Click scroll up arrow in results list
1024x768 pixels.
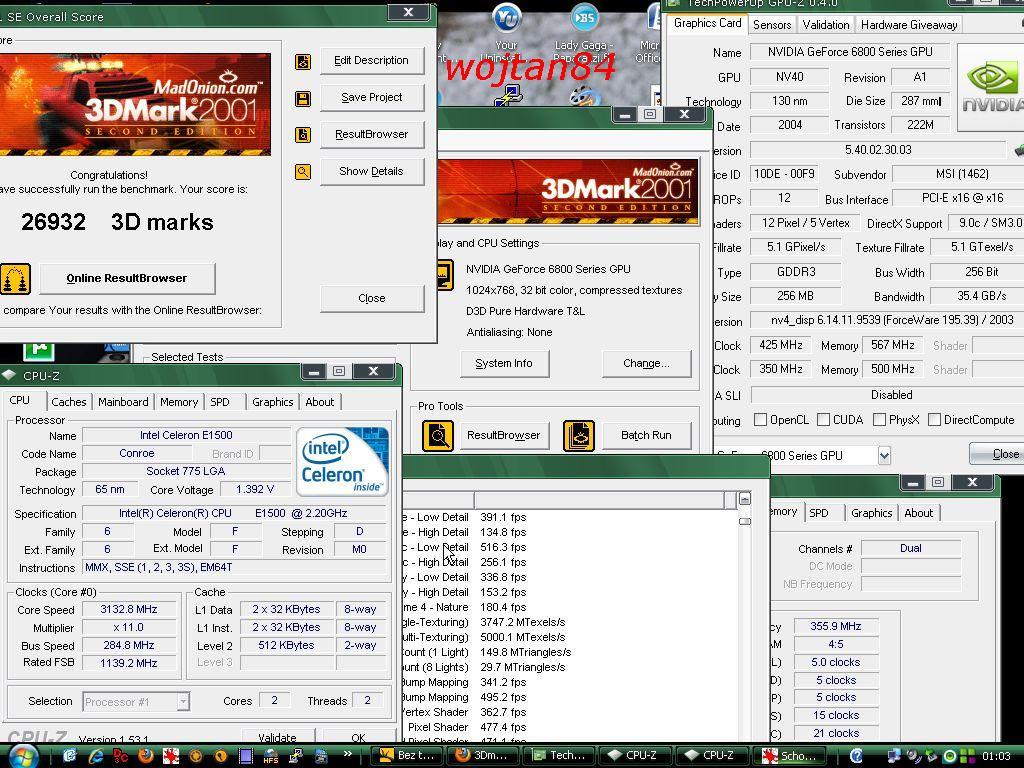pyautogui.click(x=744, y=500)
